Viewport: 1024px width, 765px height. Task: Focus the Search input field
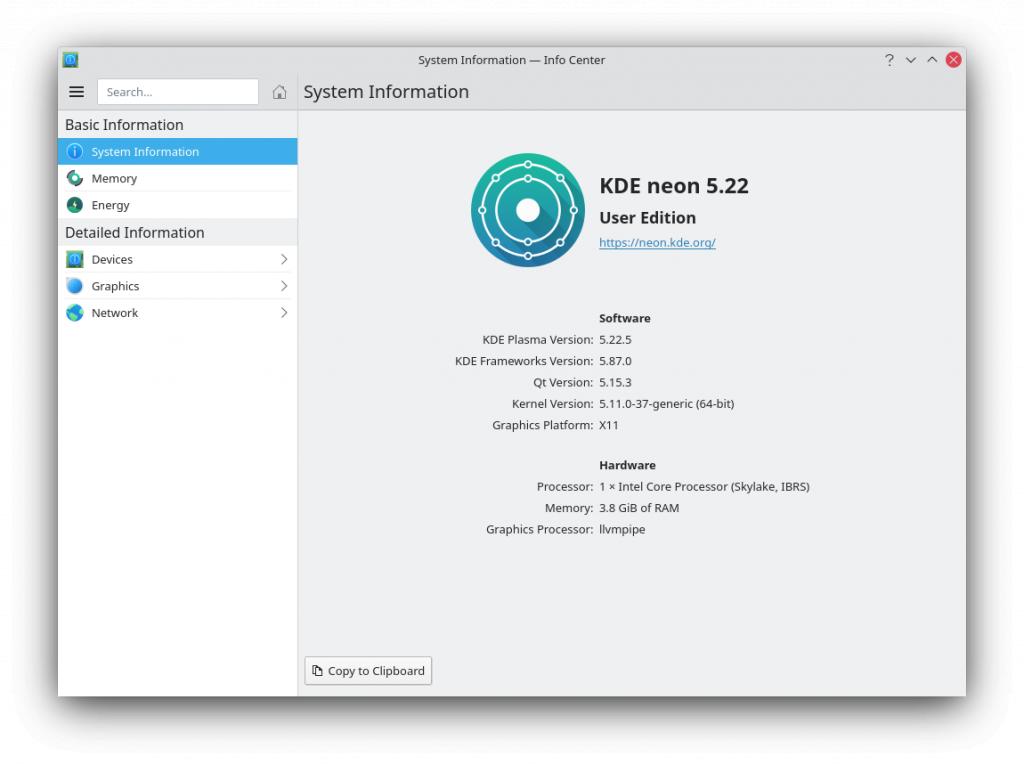coord(177,92)
